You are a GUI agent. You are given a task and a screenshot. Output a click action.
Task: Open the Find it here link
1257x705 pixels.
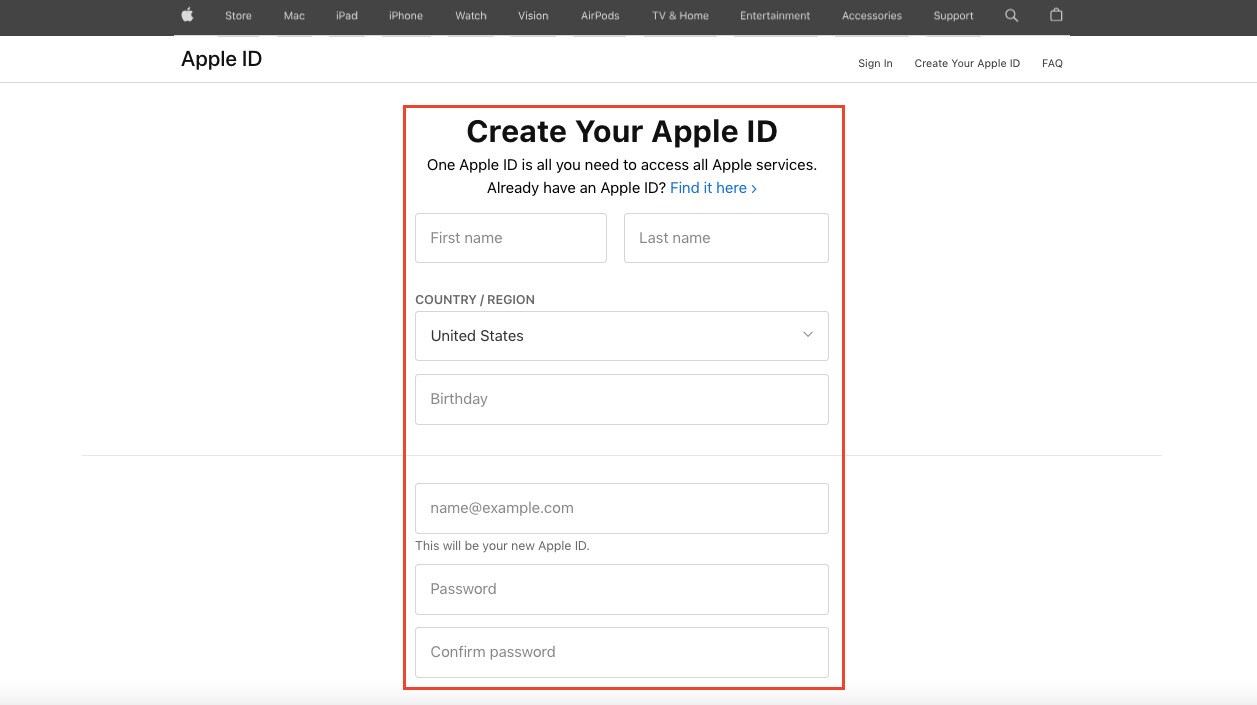click(712, 188)
